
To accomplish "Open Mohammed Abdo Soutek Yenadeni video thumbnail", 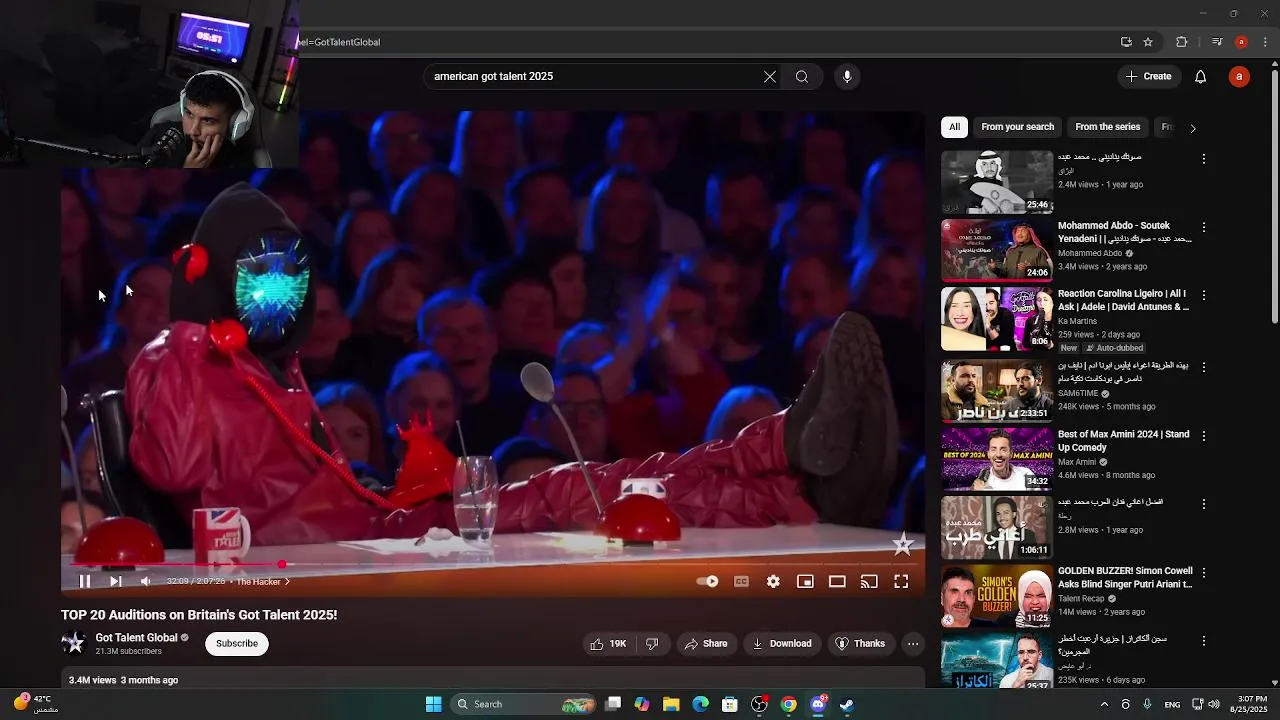I will [x=997, y=250].
